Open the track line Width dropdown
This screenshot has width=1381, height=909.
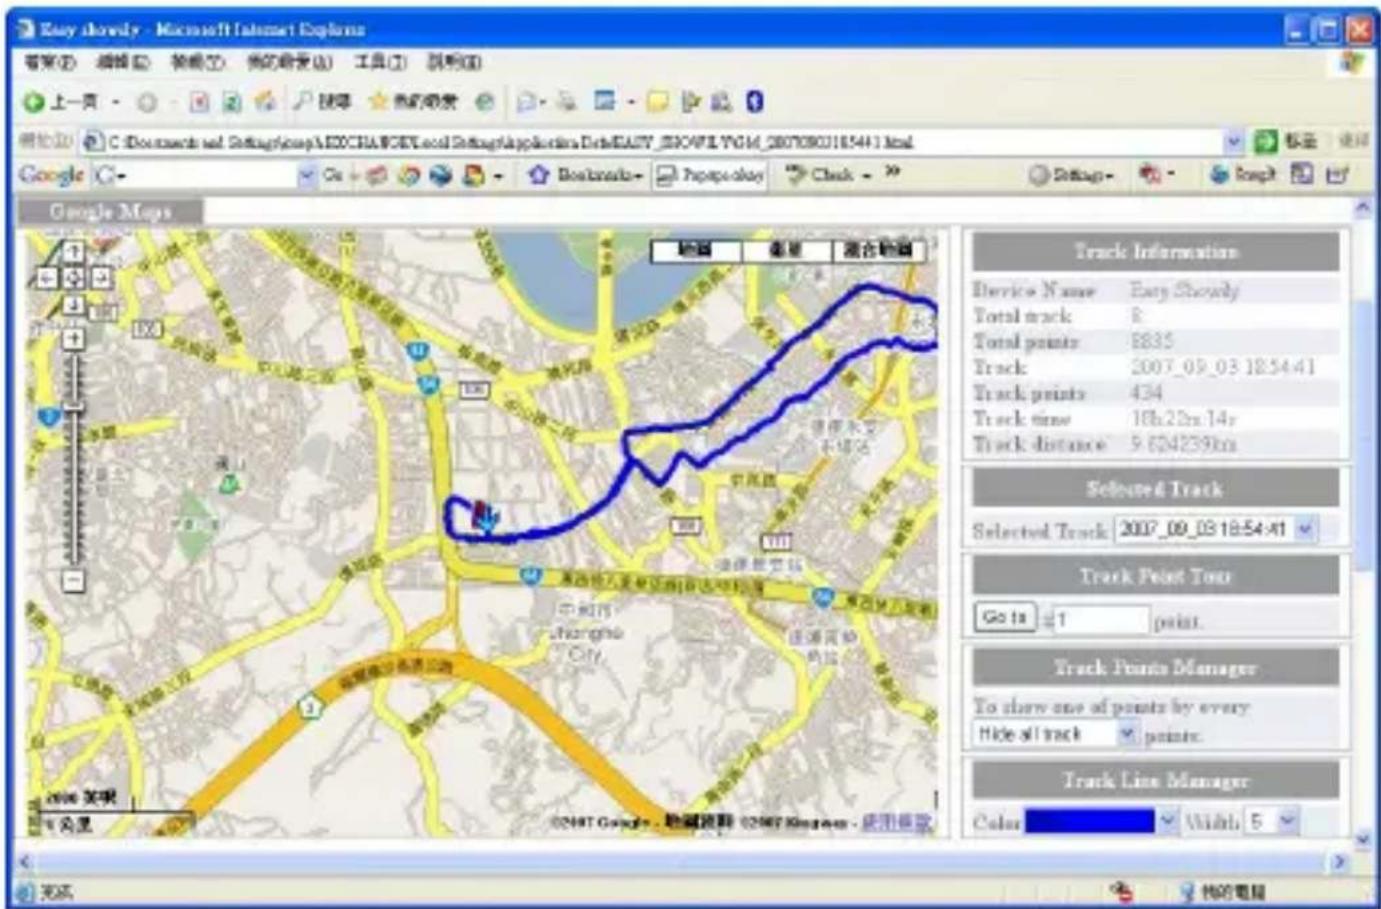point(1288,822)
